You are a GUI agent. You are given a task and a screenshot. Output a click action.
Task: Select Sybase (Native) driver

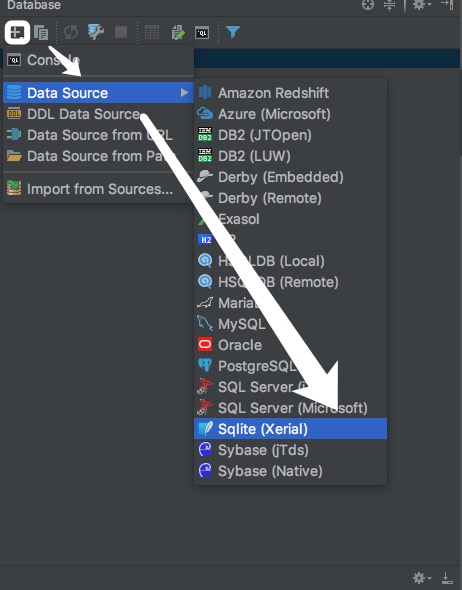tap(290, 471)
